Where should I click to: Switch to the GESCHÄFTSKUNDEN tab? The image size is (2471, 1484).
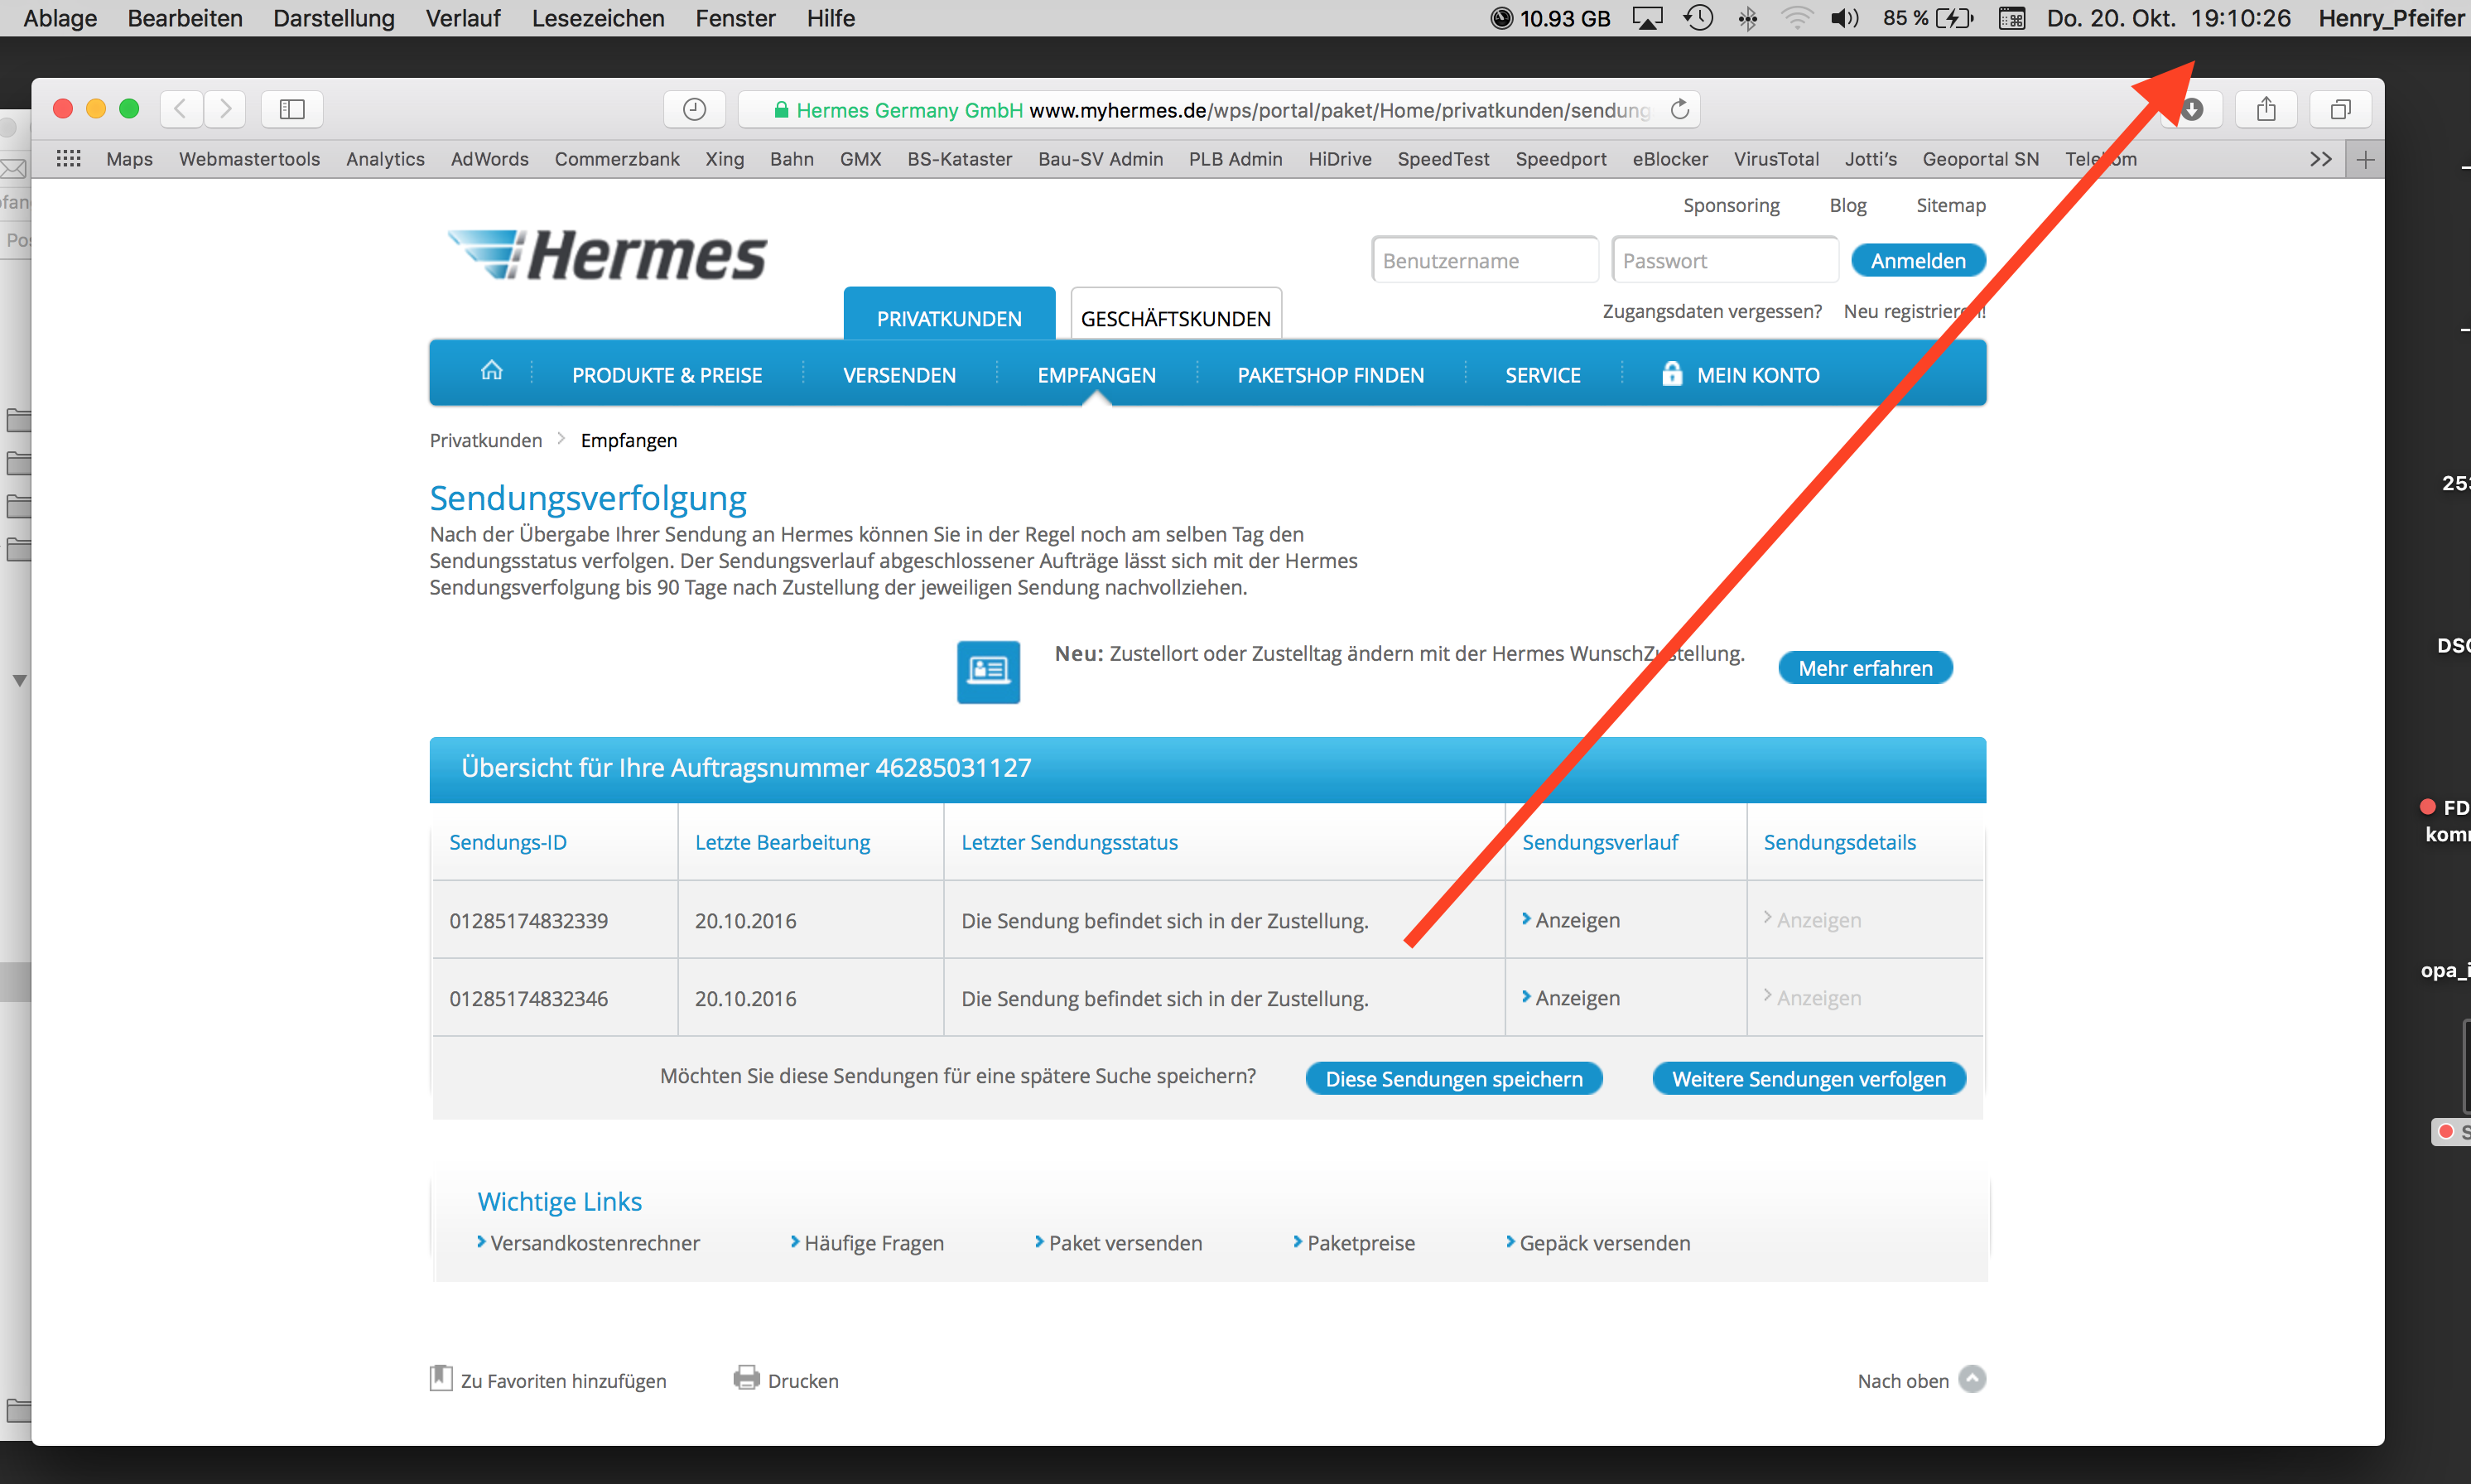(1176, 315)
